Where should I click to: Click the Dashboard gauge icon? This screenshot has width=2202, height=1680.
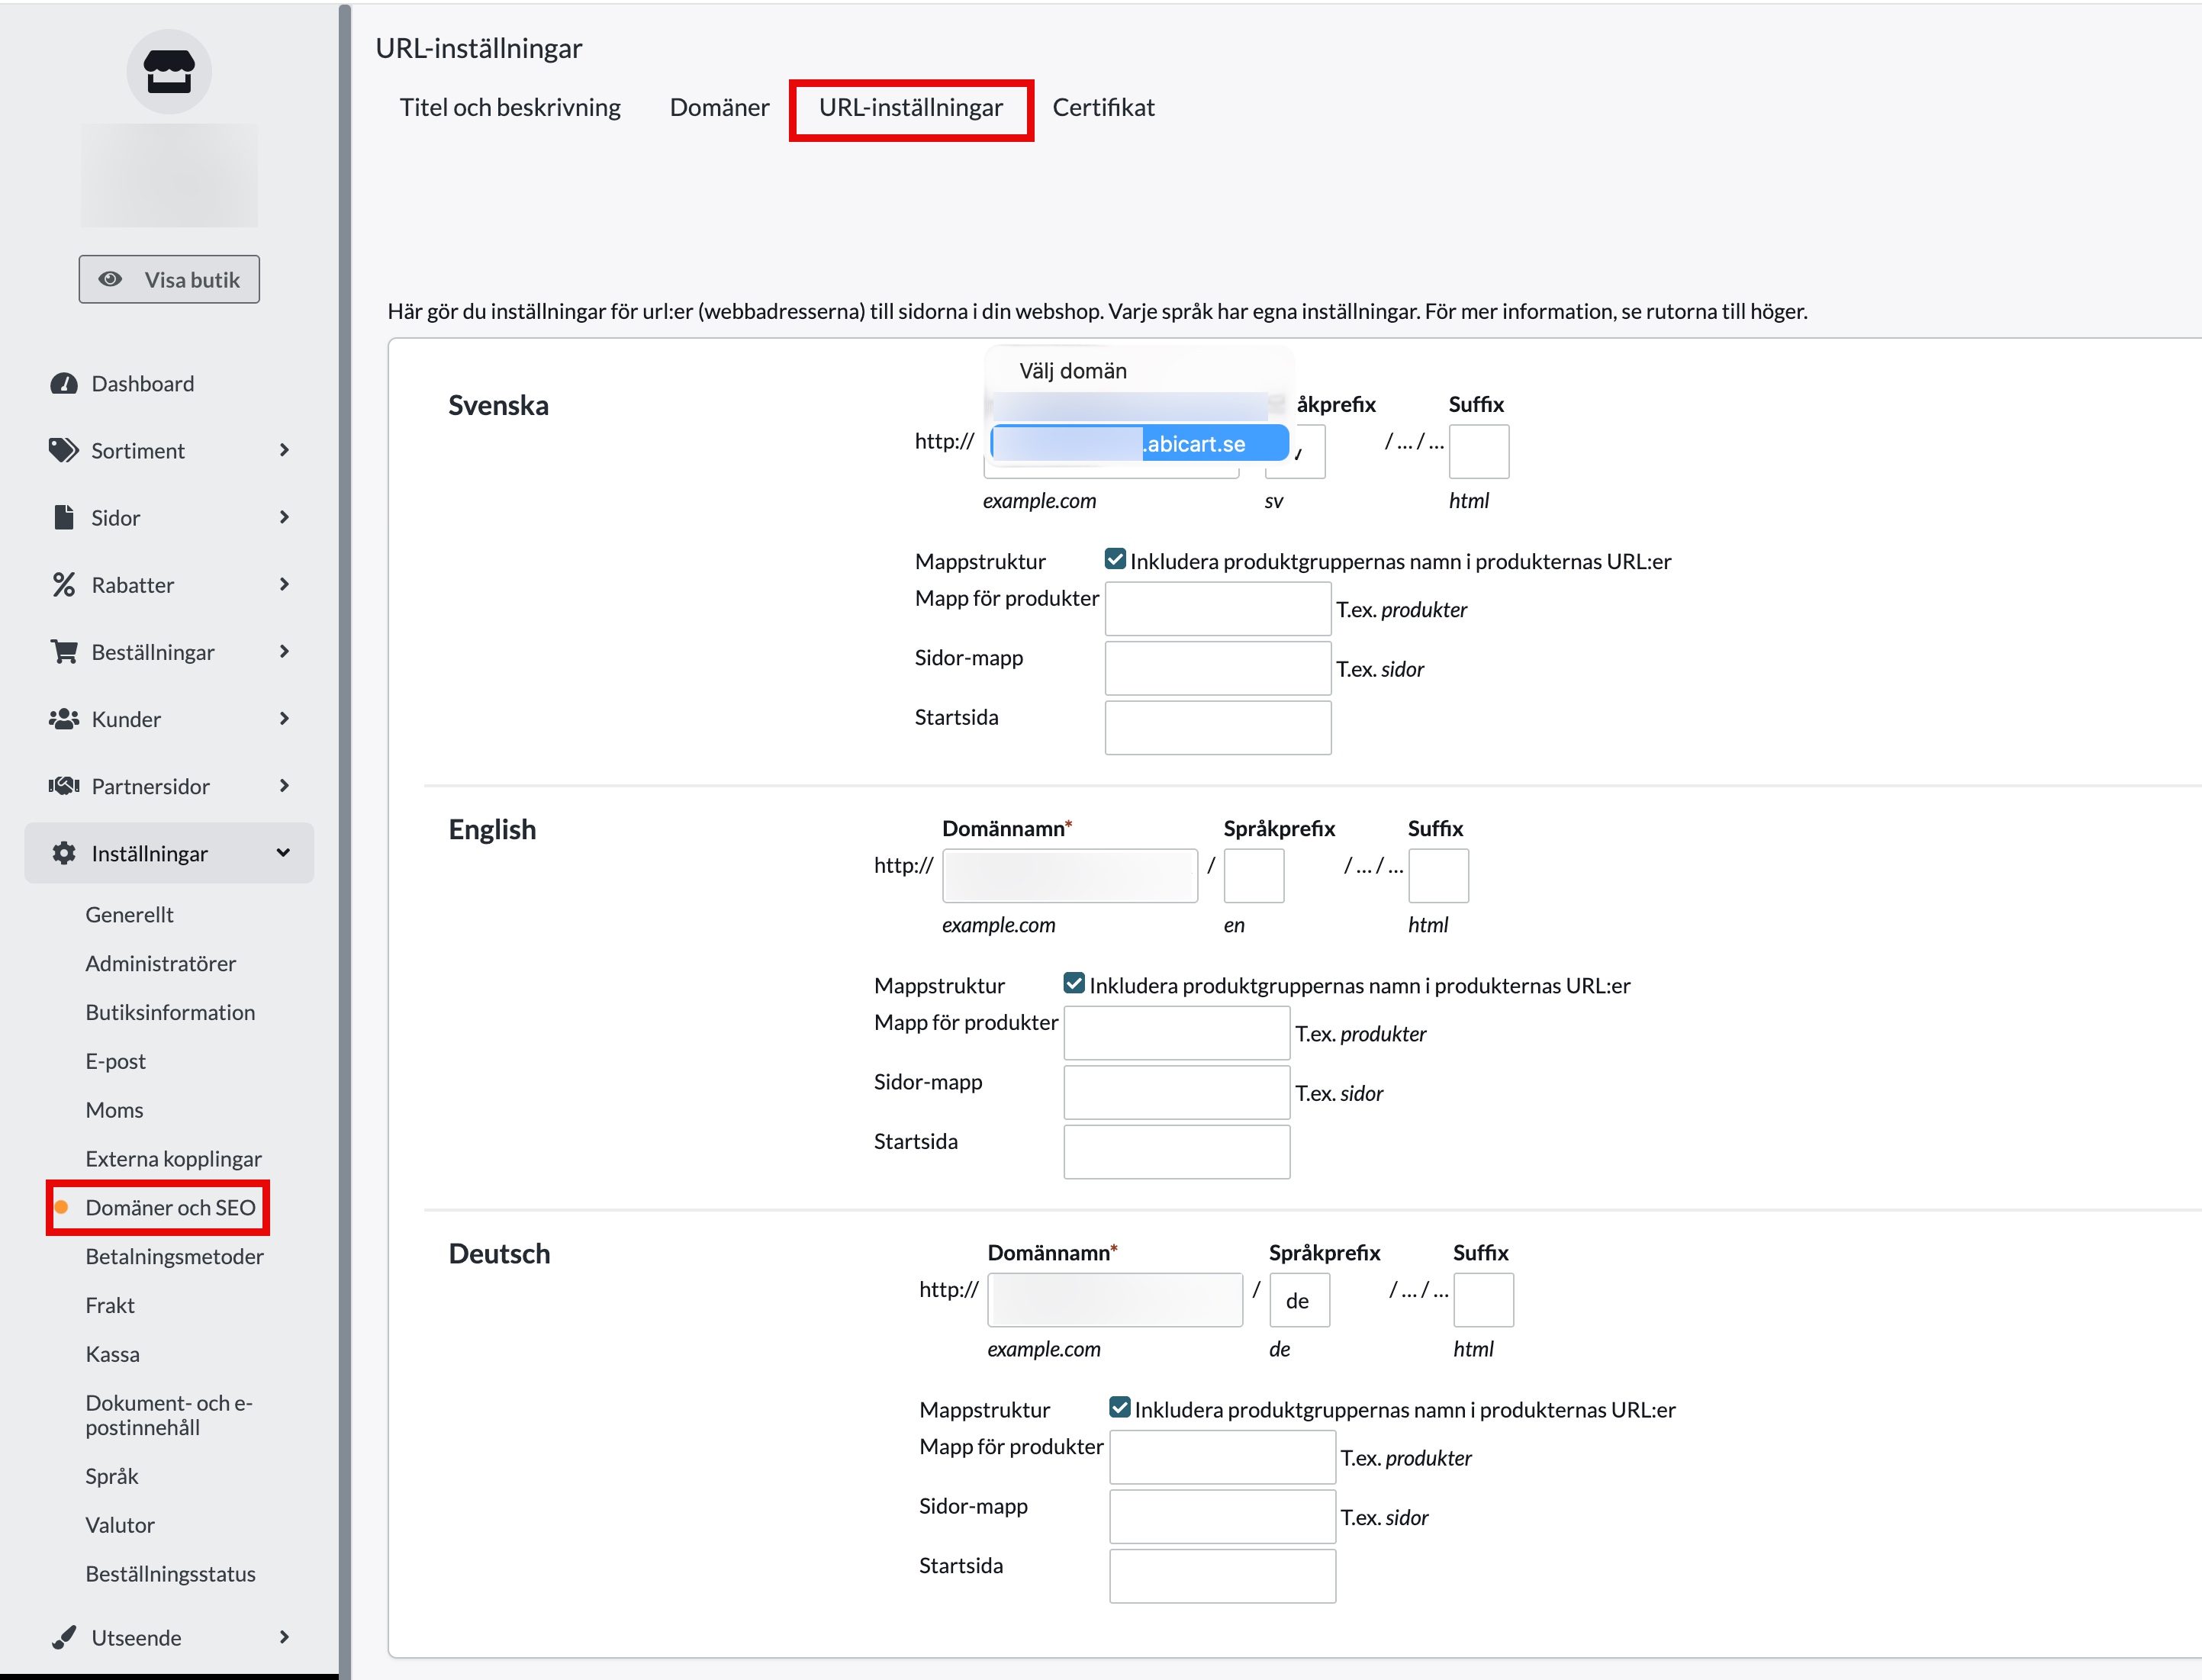[x=64, y=384]
